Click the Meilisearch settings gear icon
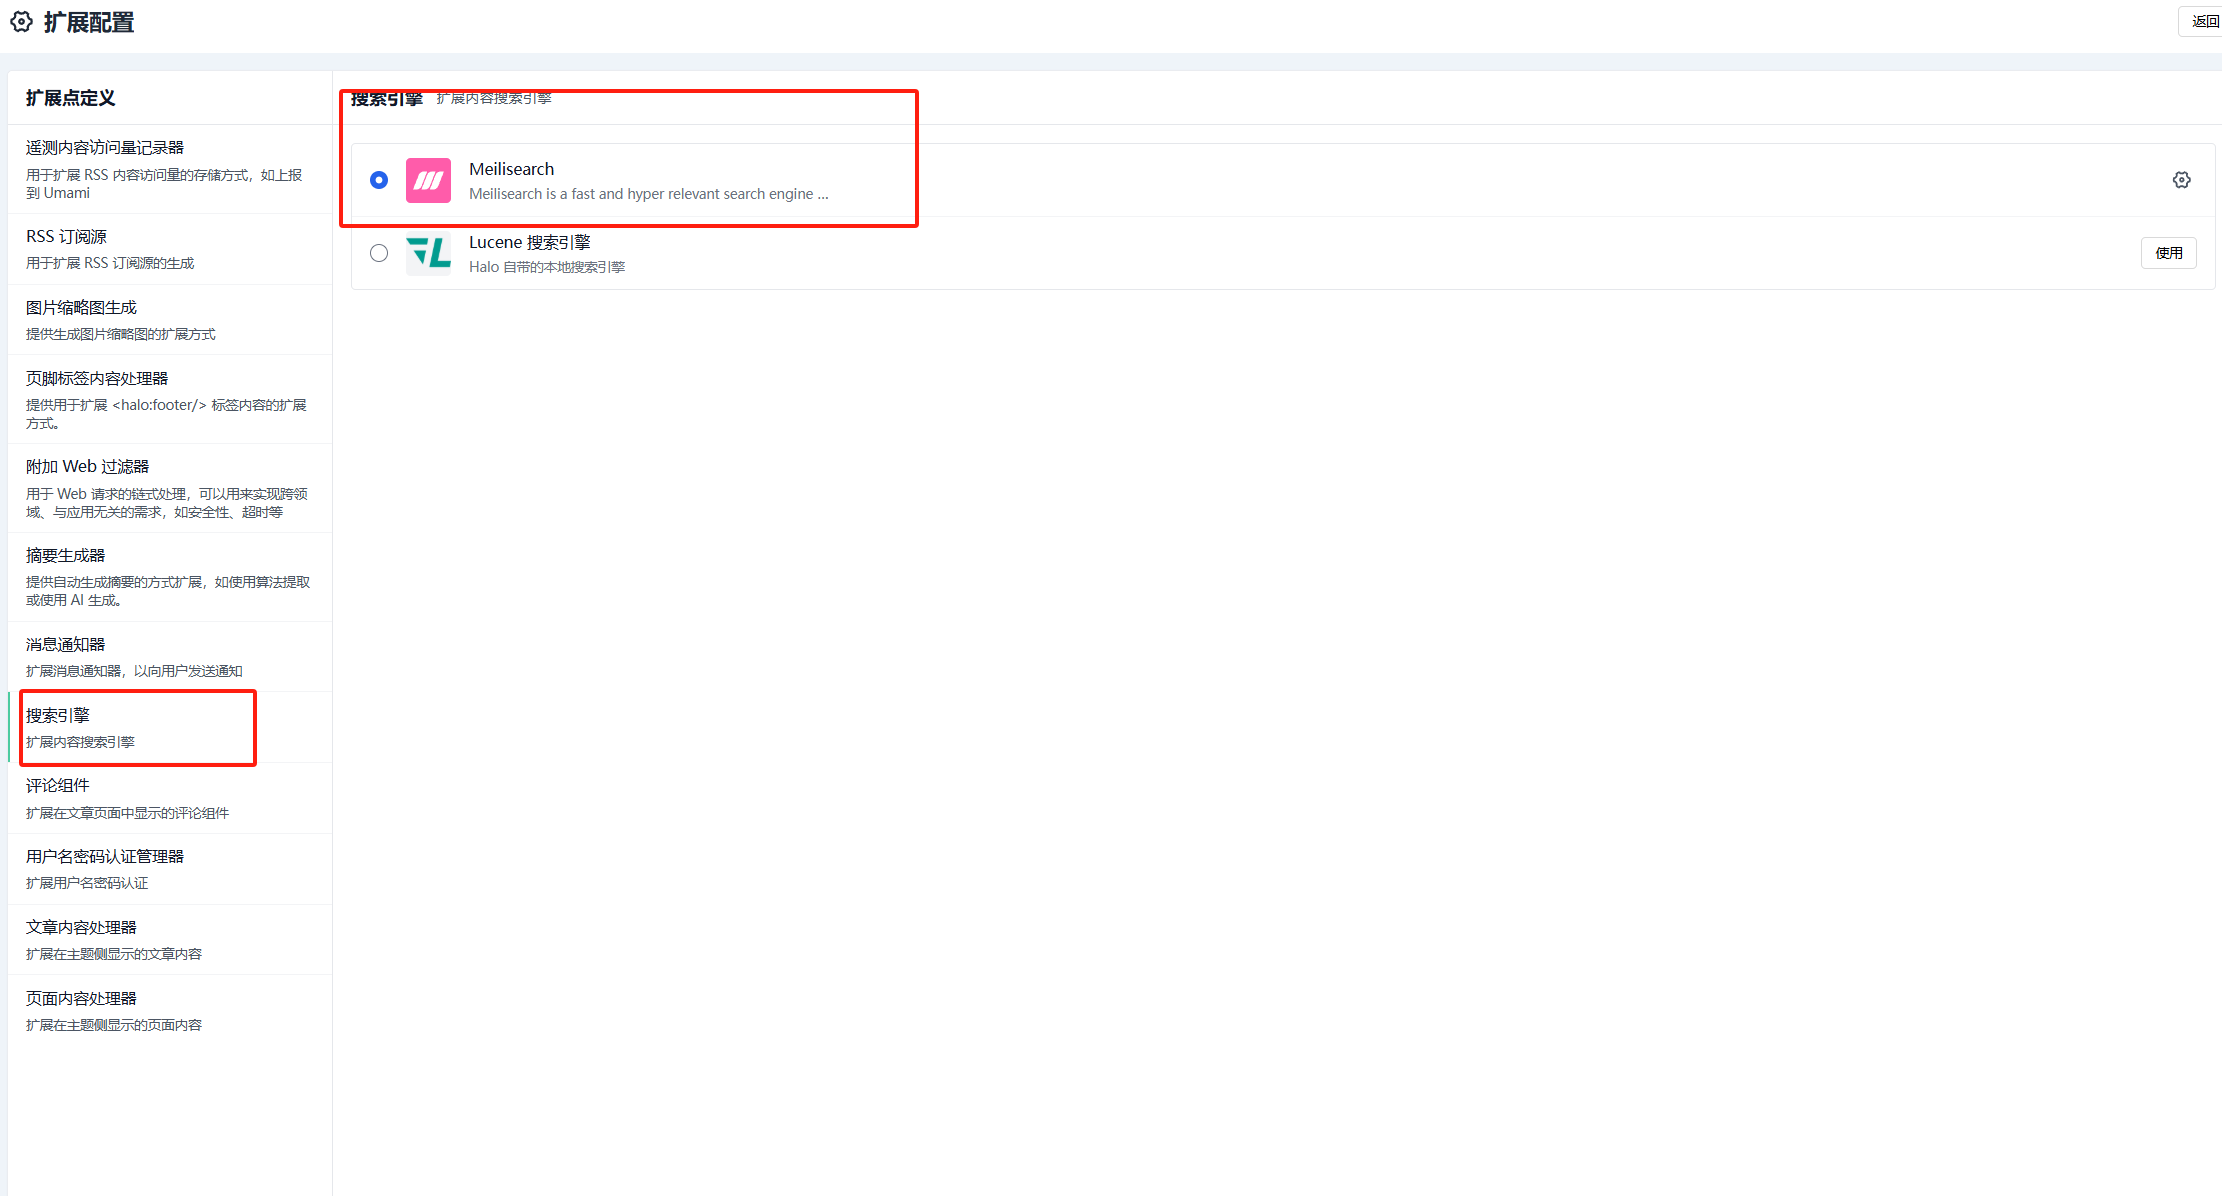This screenshot has height=1196, width=2222. coord(2181,180)
